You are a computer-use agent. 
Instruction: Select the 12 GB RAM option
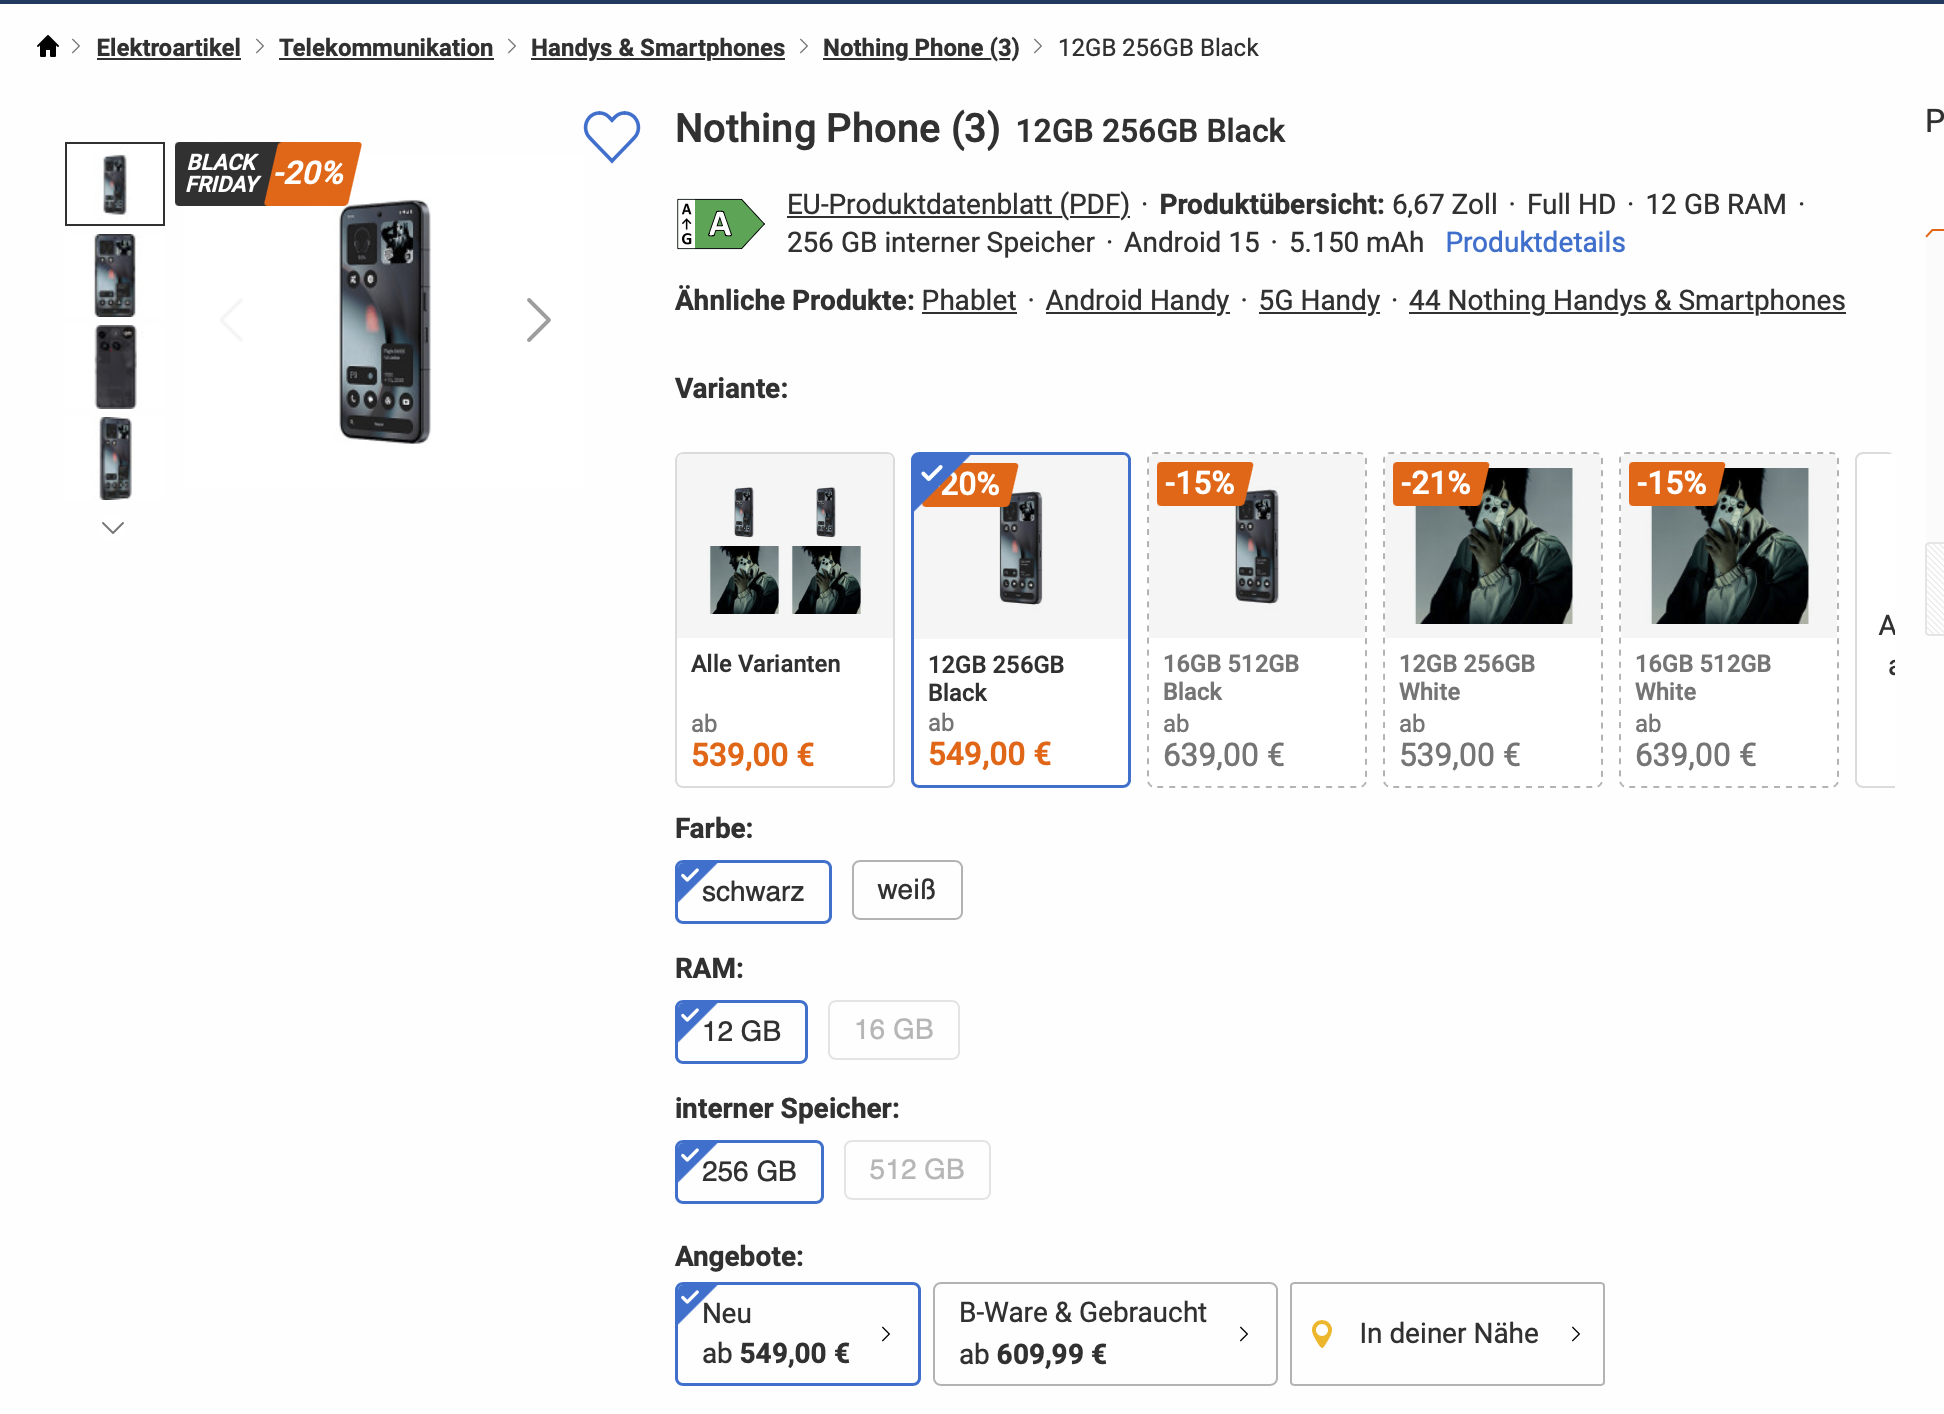click(741, 1031)
